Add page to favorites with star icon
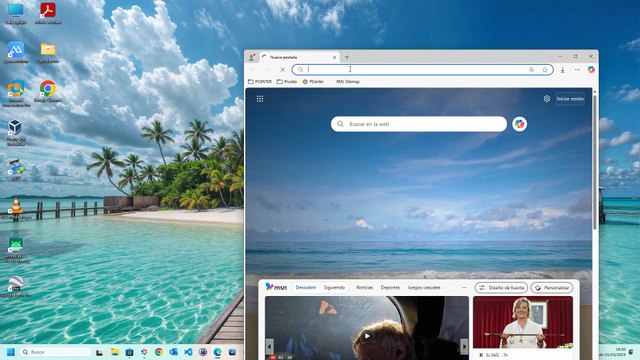Image resolution: width=640 pixels, height=360 pixels. pos(544,70)
